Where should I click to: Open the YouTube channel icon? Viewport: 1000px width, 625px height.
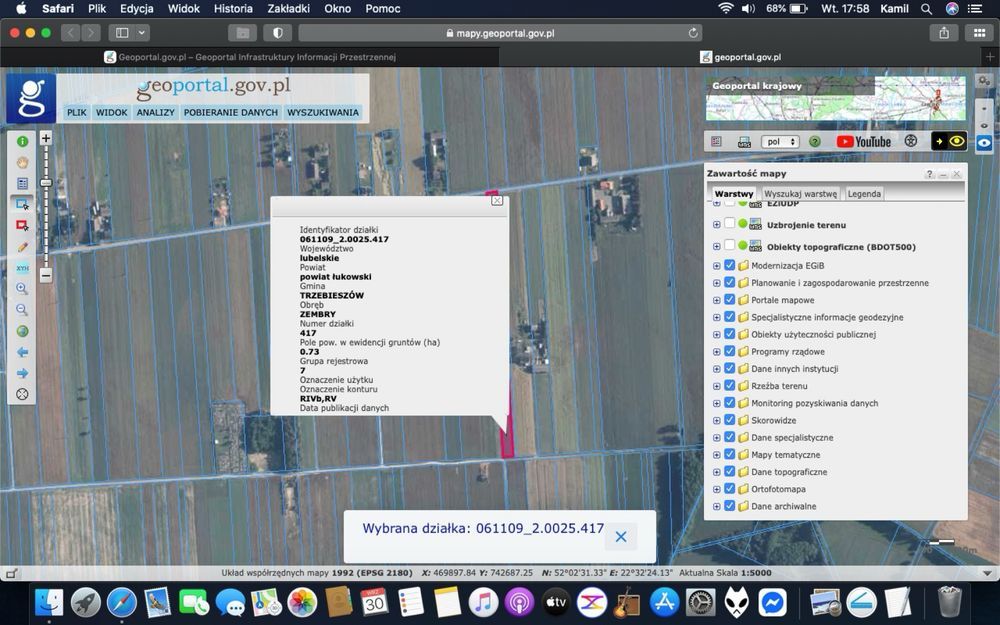(864, 142)
